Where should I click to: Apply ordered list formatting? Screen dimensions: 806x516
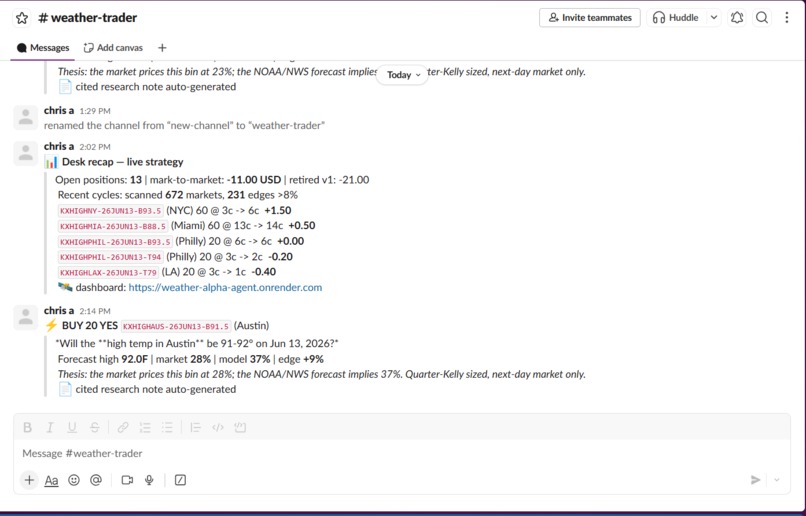[x=145, y=427]
